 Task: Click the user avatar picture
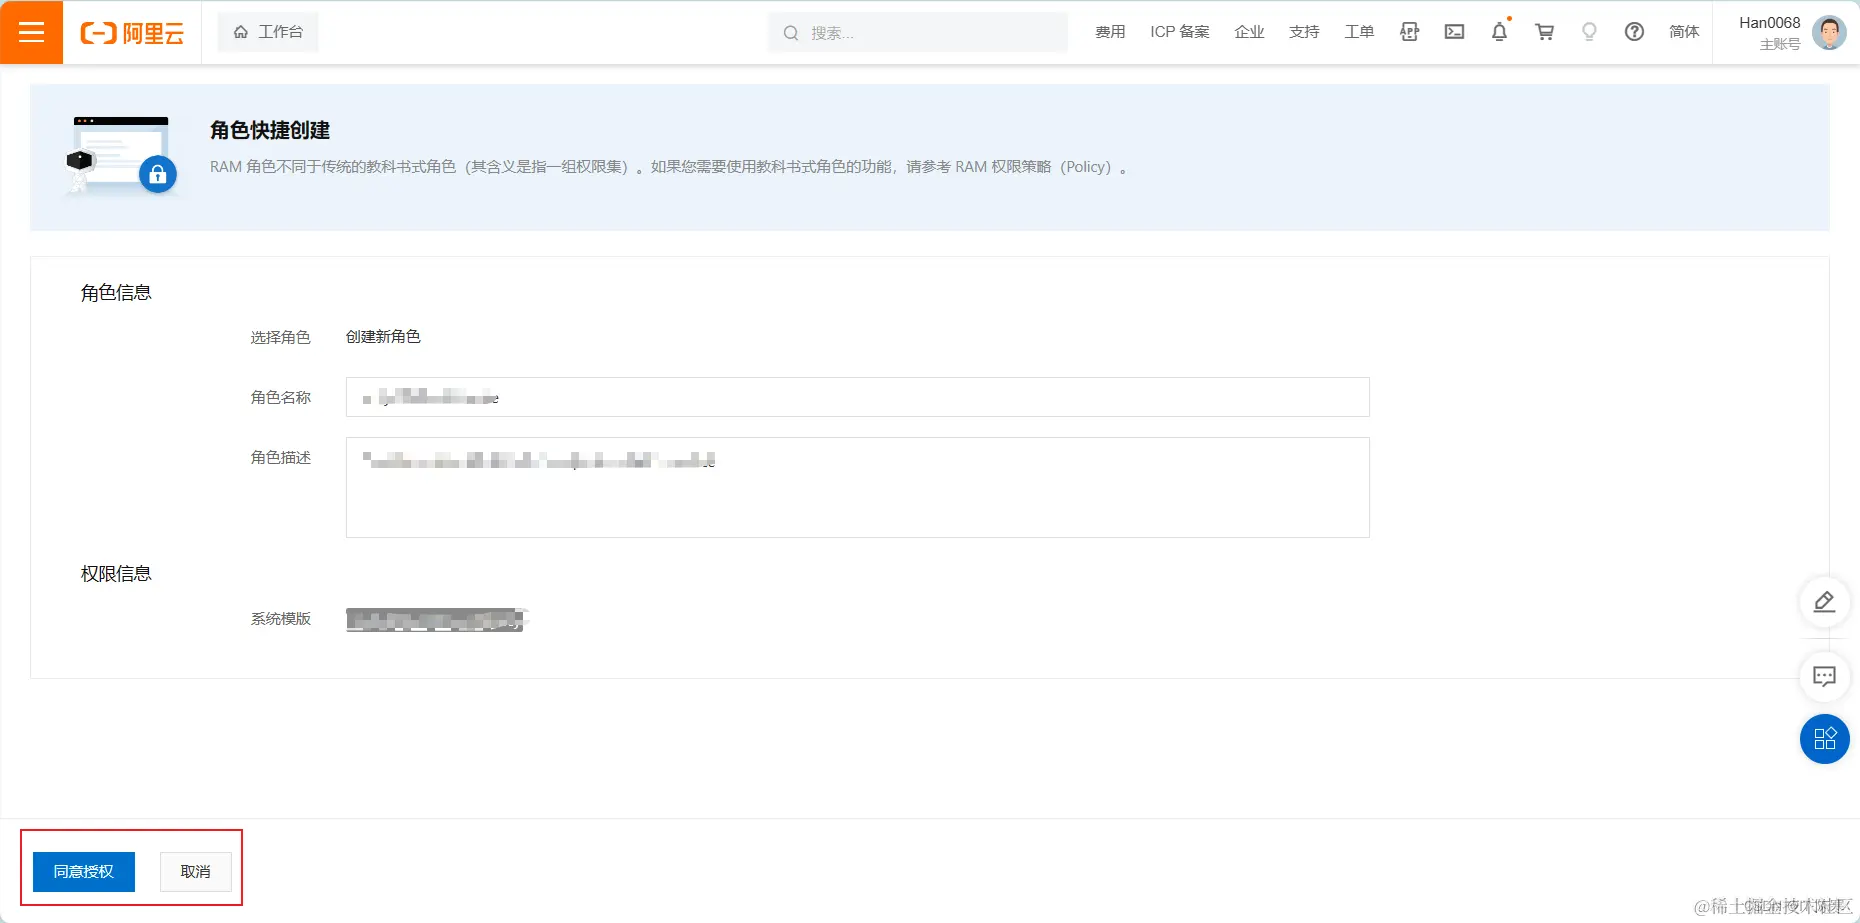pos(1829,33)
